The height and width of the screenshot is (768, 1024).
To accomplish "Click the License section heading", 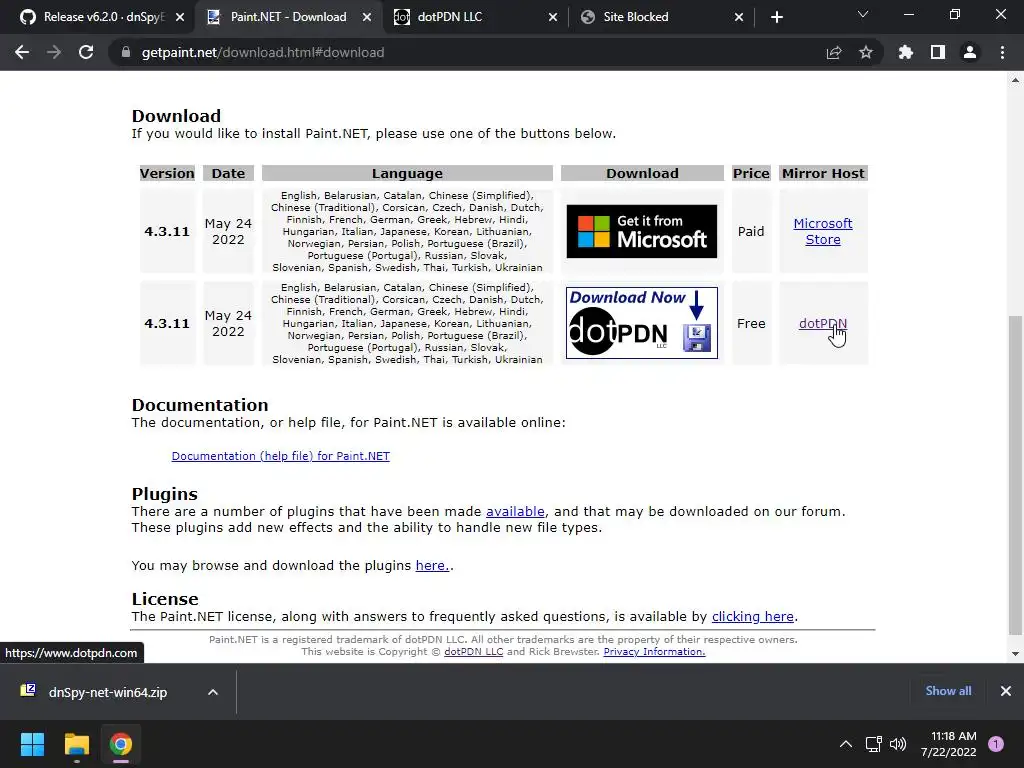I will pyautogui.click(x=165, y=599).
